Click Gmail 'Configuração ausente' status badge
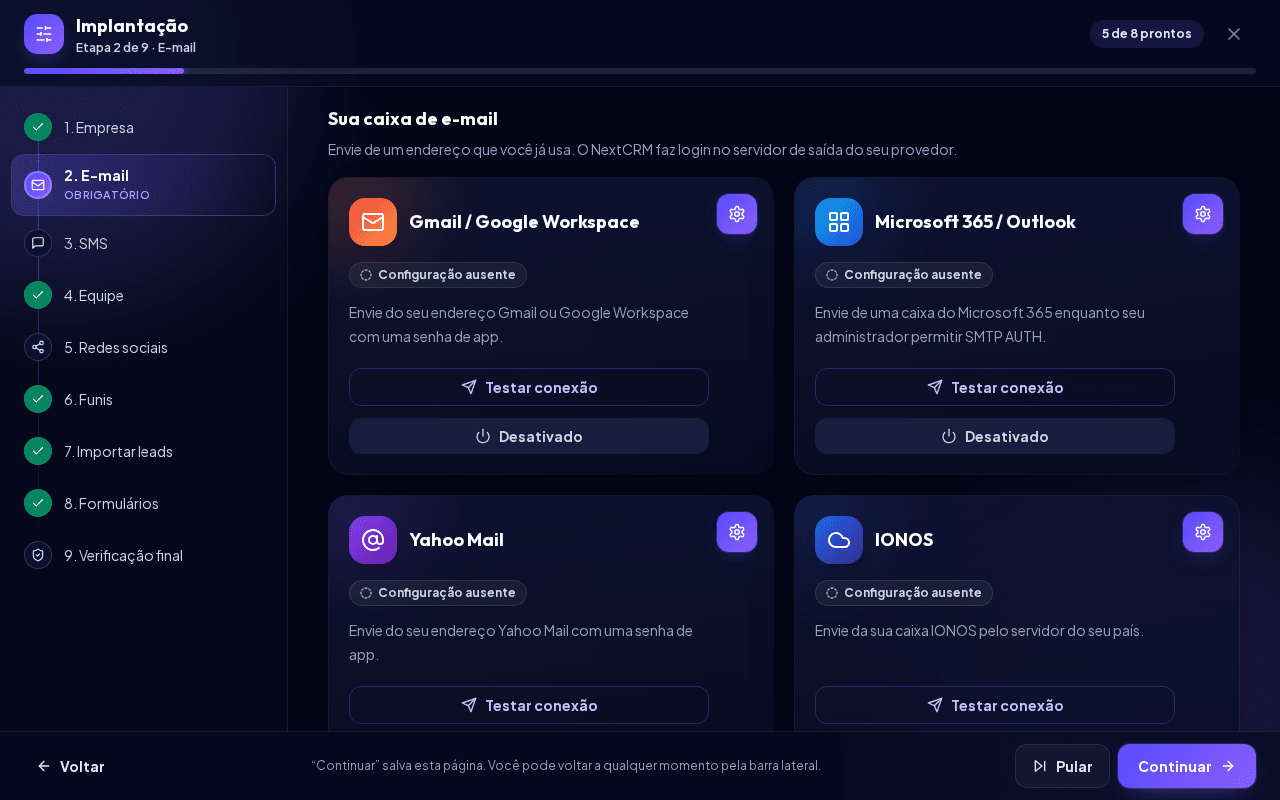 pos(438,275)
